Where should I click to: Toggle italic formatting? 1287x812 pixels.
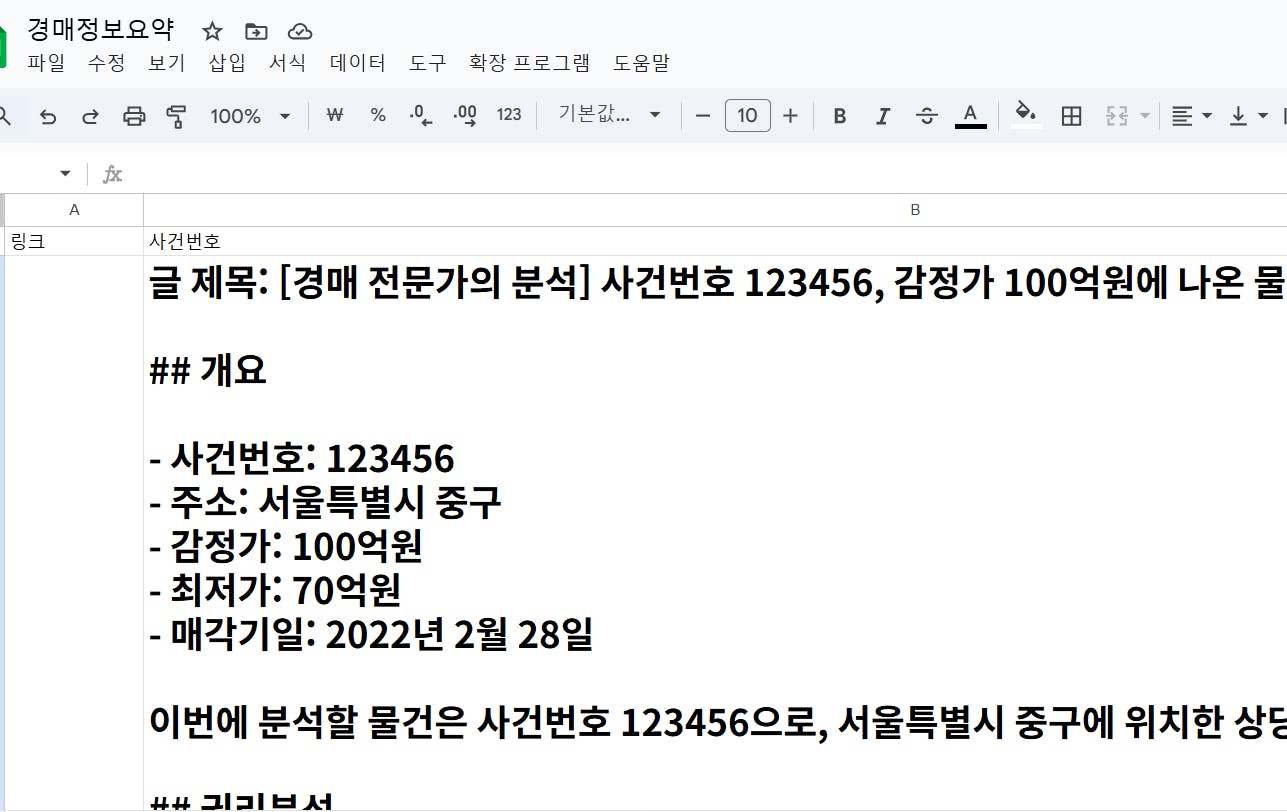883,116
